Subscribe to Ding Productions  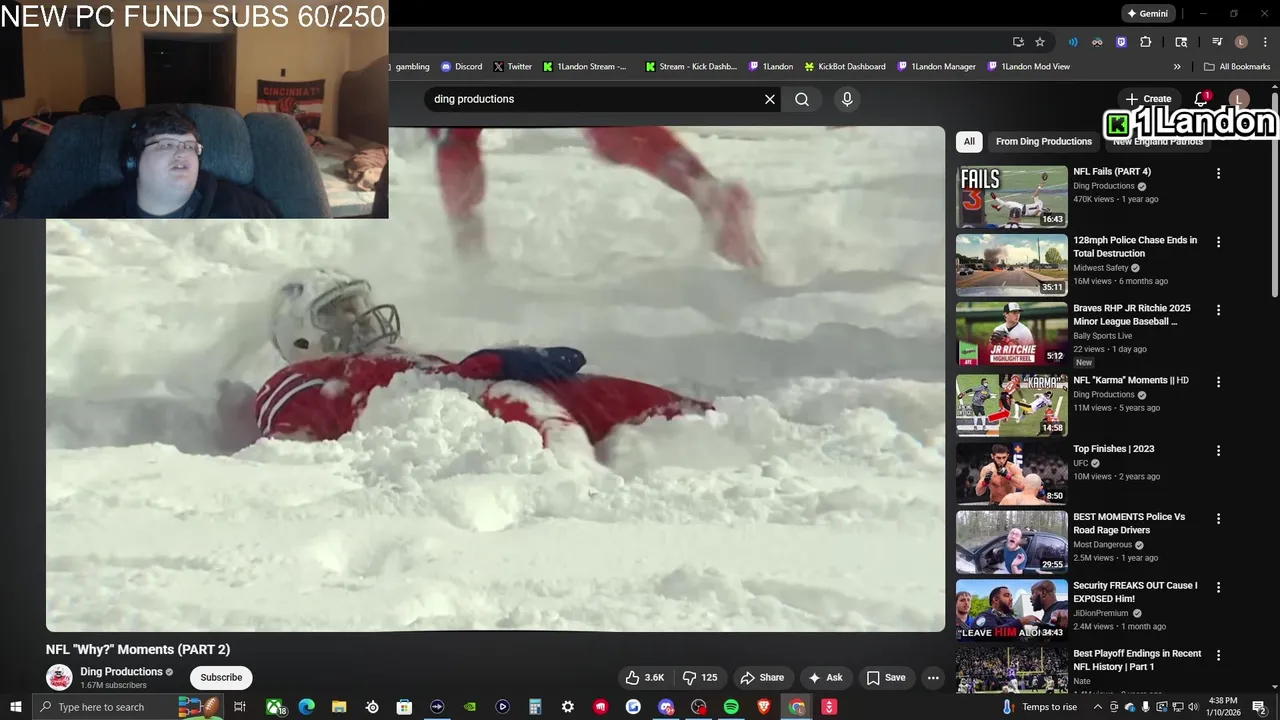pyautogui.click(x=221, y=677)
